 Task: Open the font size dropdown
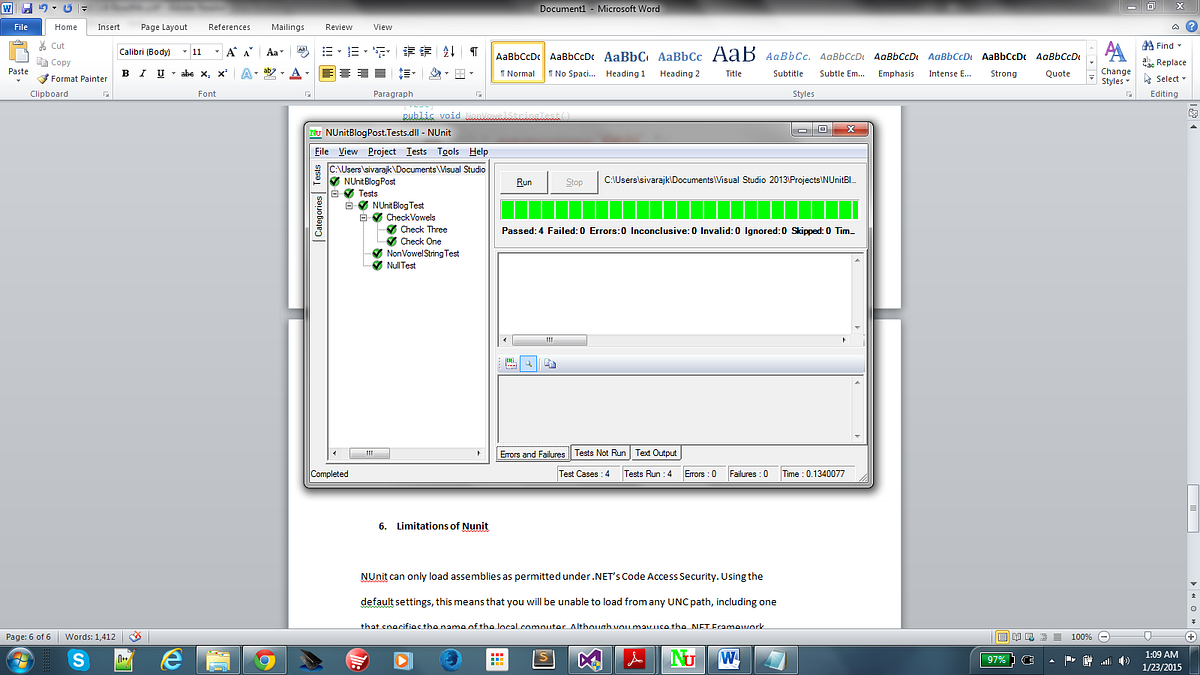[218, 52]
